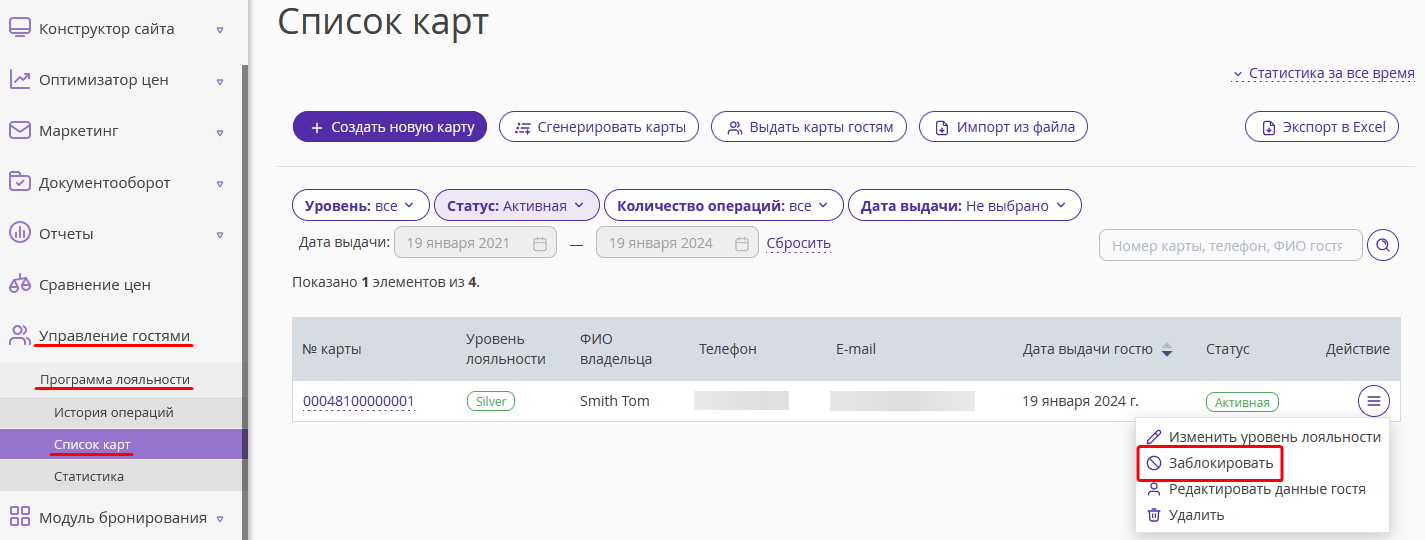Click the 19 января 2024 date field
1425x540 pixels.
point(677,243)
